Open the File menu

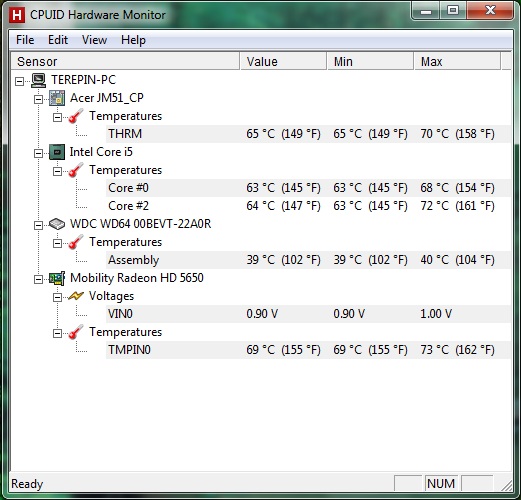tap(25, 40)
